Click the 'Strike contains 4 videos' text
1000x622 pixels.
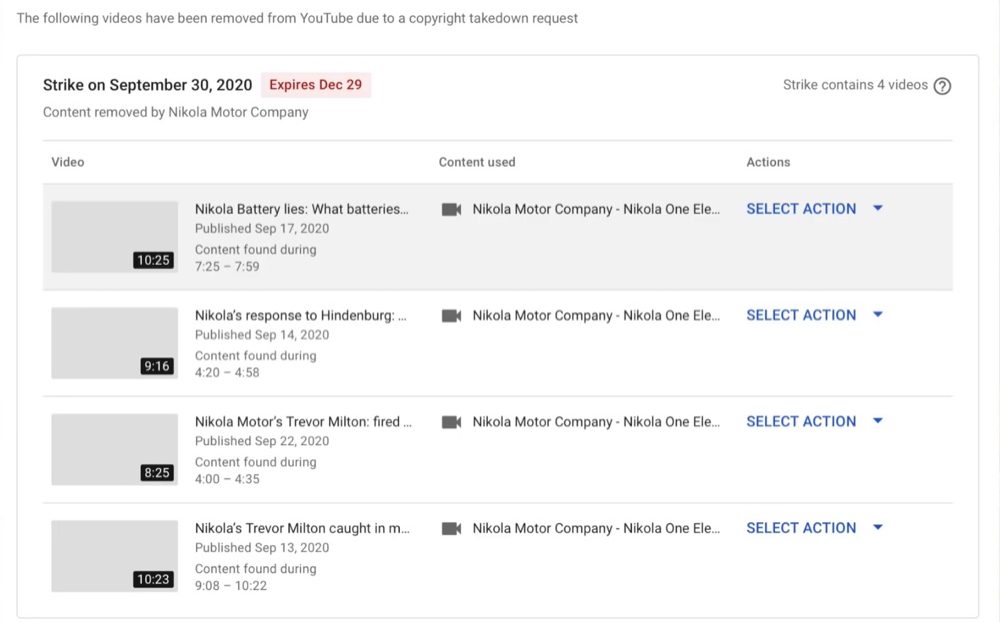(x=855, y=85)
